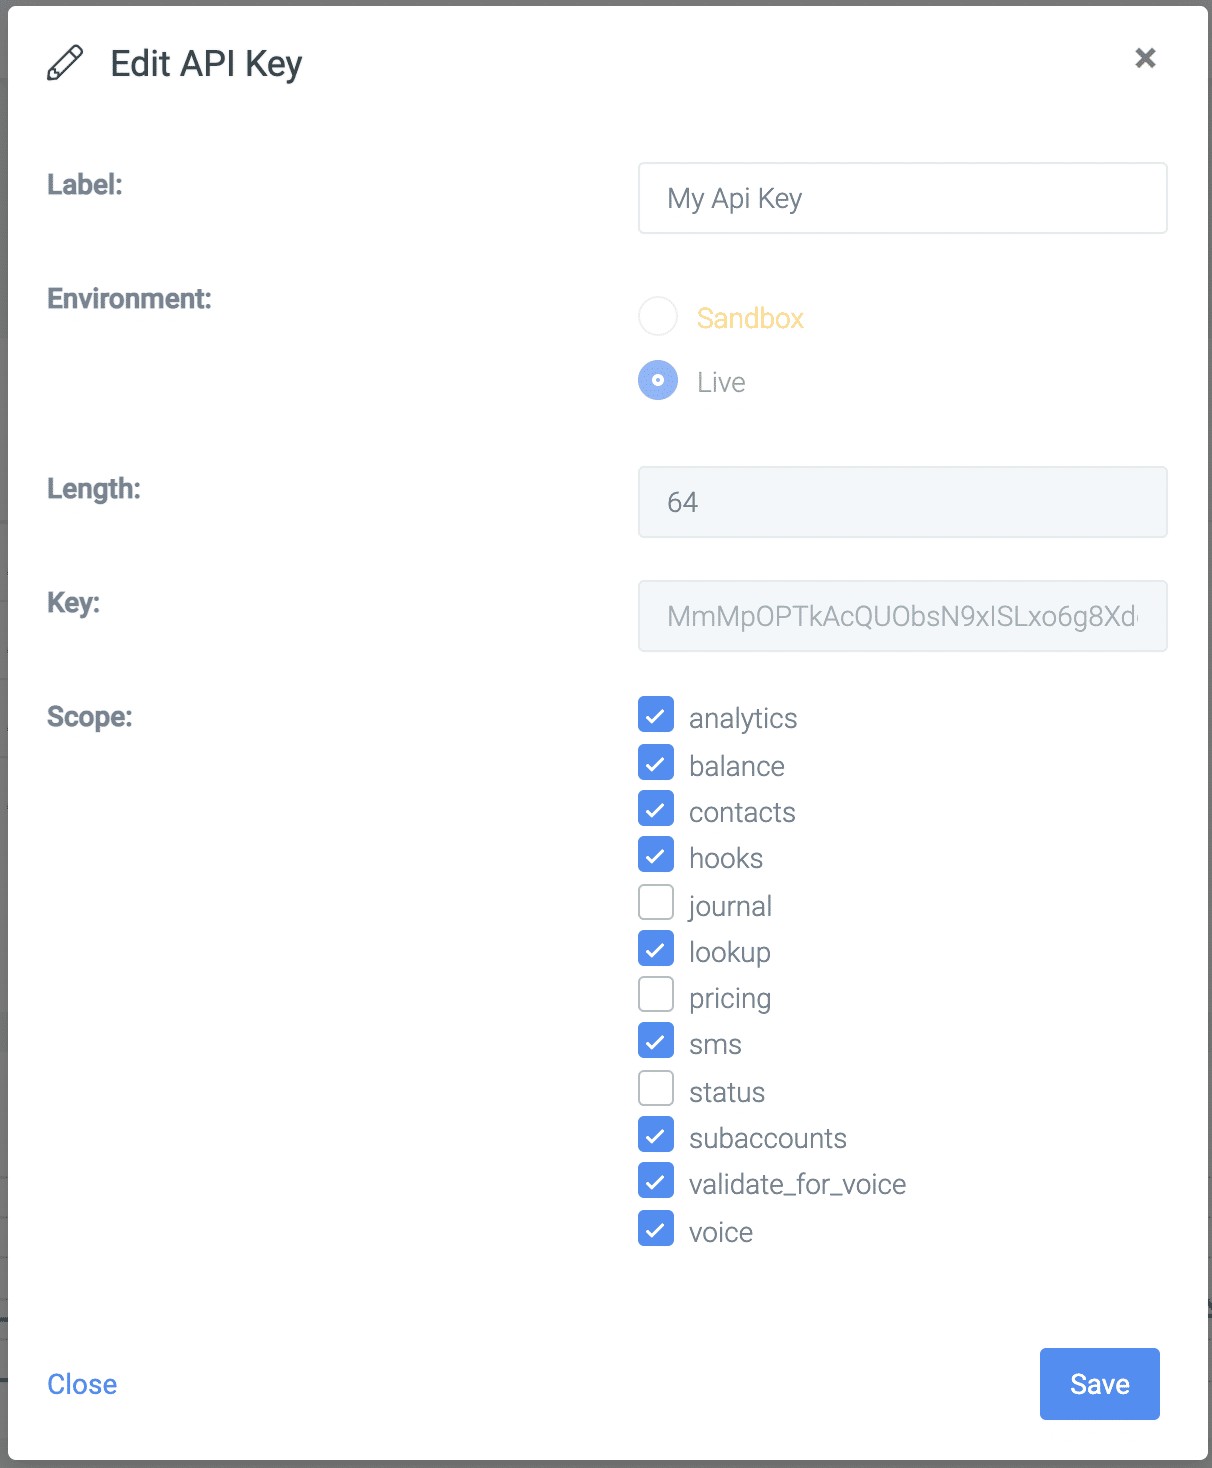This screenshot has width=1212, height=1468.
Task: Disable the balance scope checkbox
Action: (656, 764)
